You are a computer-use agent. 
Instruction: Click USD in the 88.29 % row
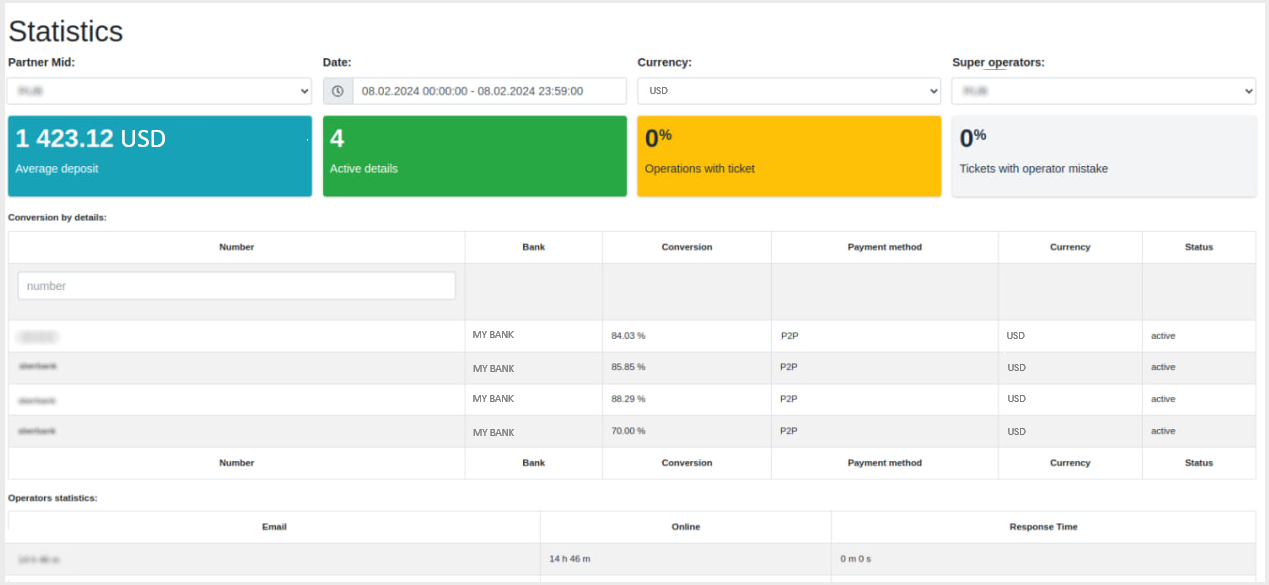click(x=1016, y=399)
